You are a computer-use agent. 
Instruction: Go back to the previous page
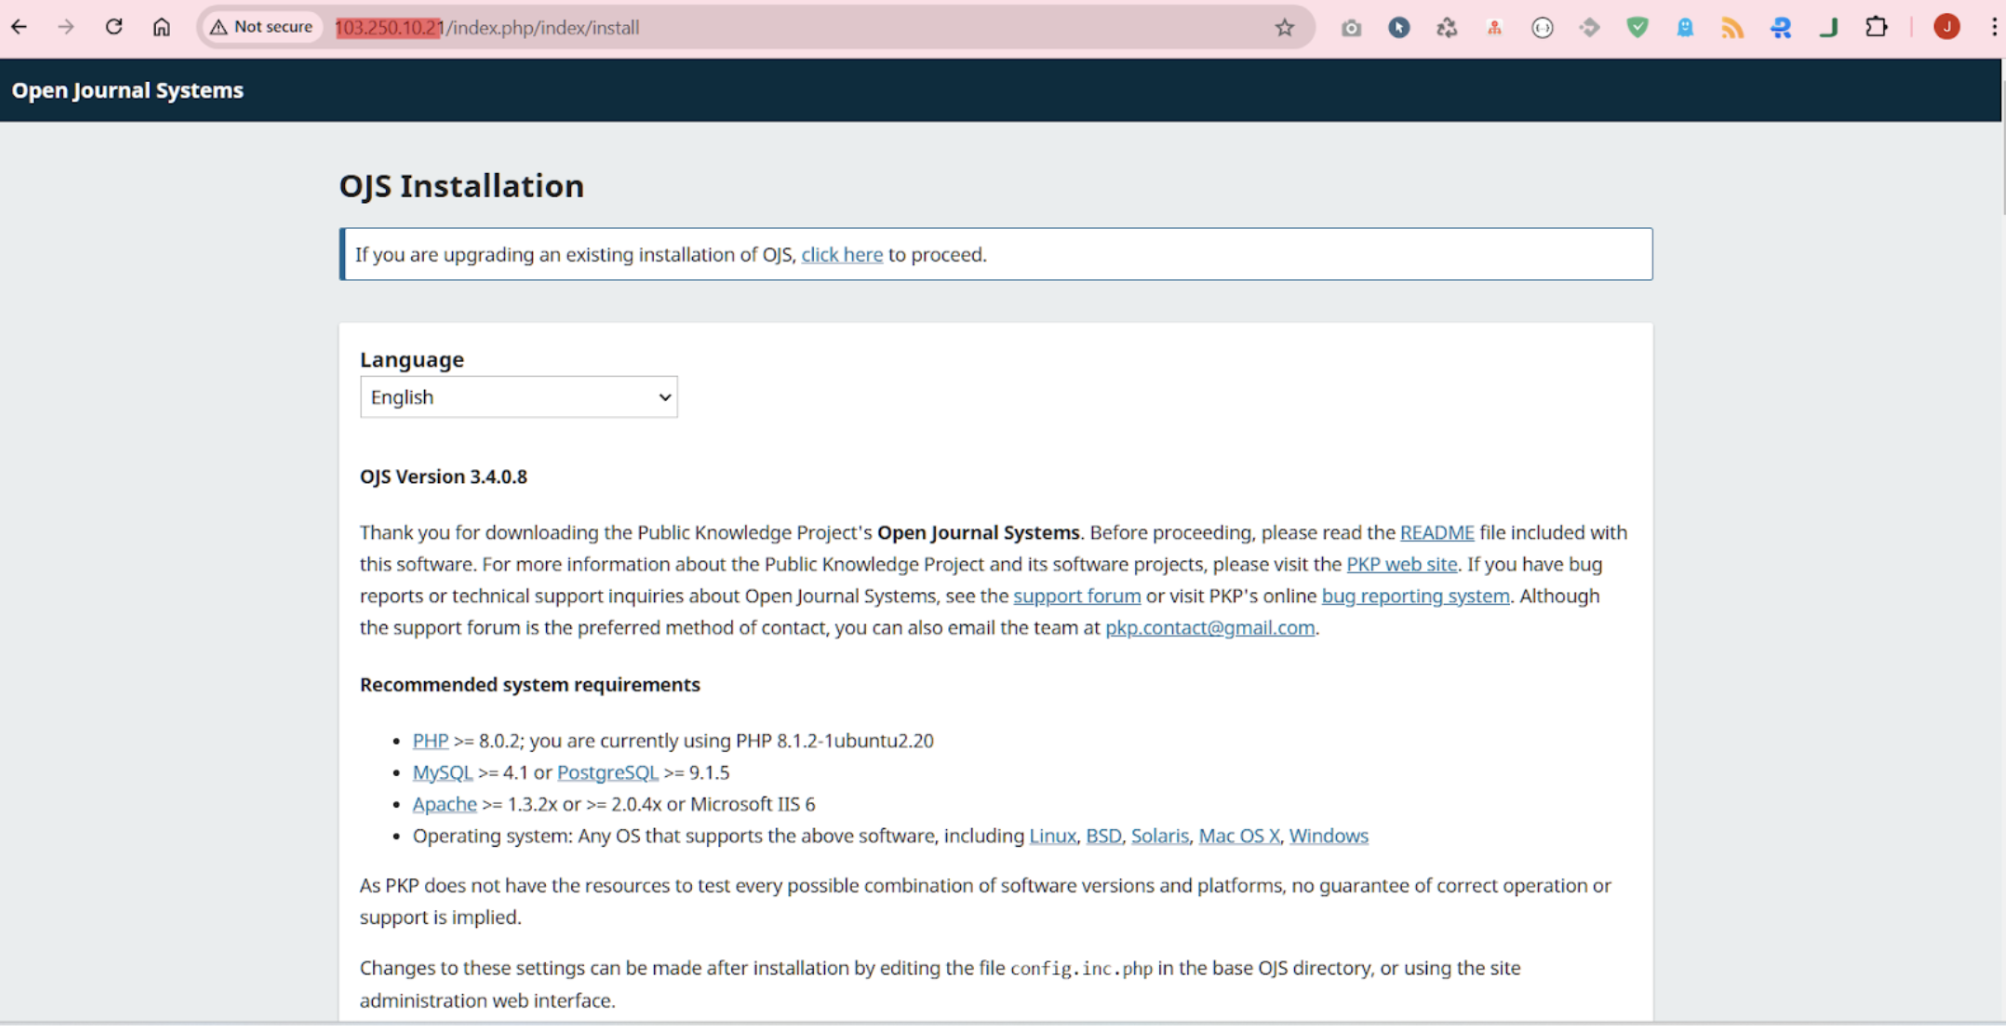click(x=19, y=27)
